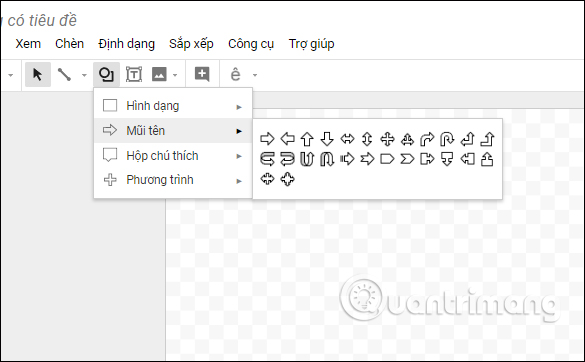Click the document title field
This screenshot has width=585, height=362.
point(39,21)
